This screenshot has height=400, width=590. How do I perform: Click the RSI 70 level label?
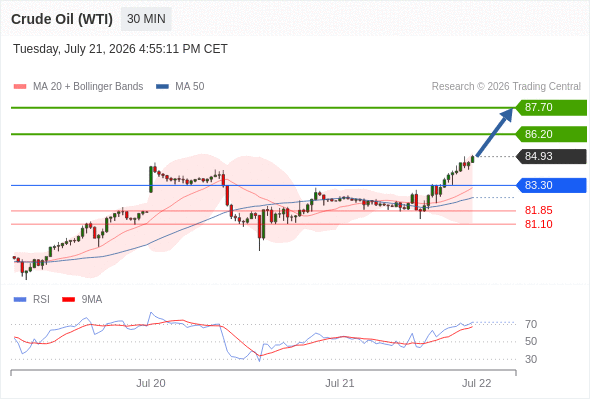click(x=531, y=324)
